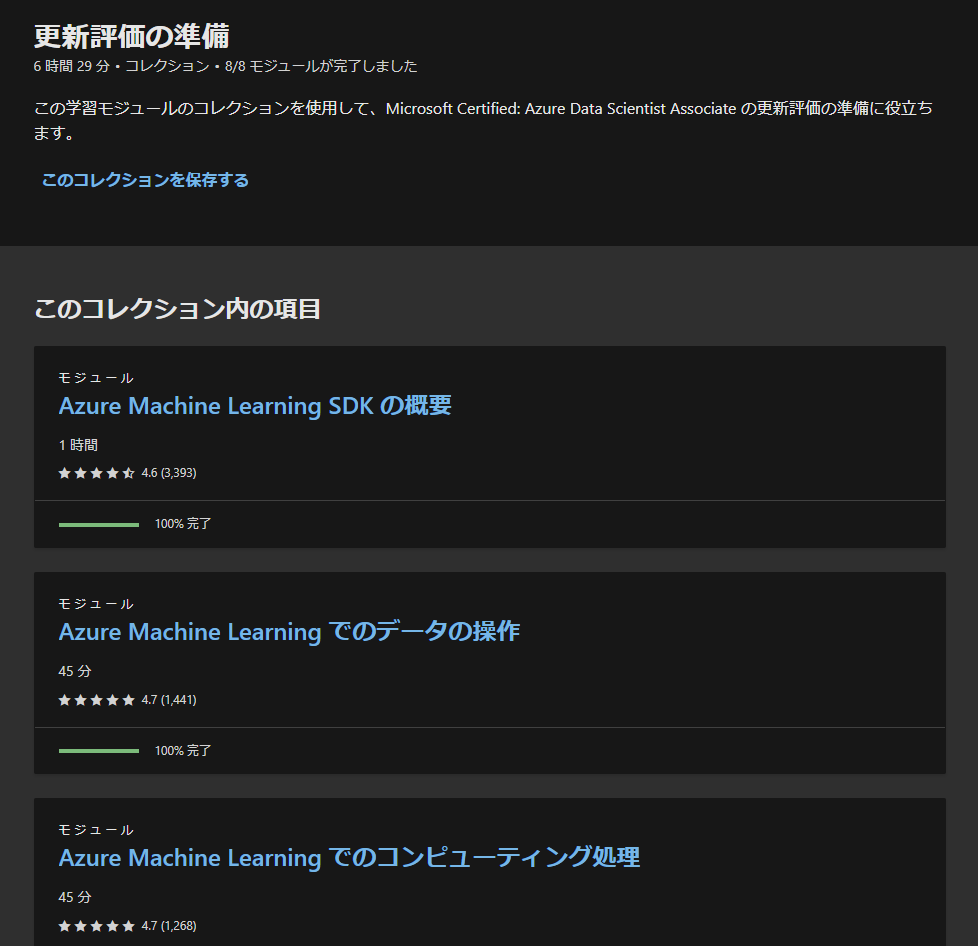Open the Azure Machine Learning SDK の概要 module
This screenshot has width=978, height=946.
(254, 406)
